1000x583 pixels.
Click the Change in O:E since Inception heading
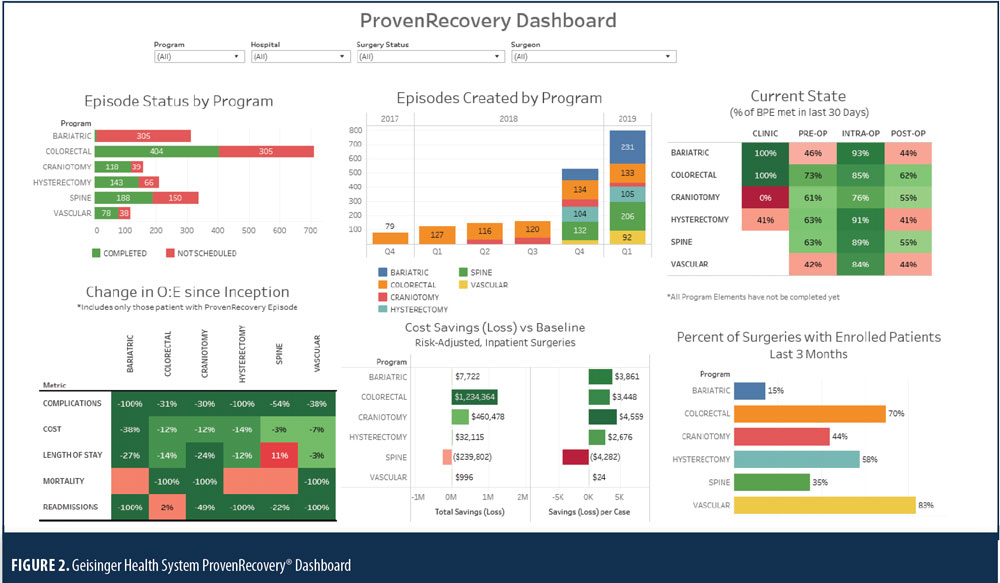click(188, 292)
